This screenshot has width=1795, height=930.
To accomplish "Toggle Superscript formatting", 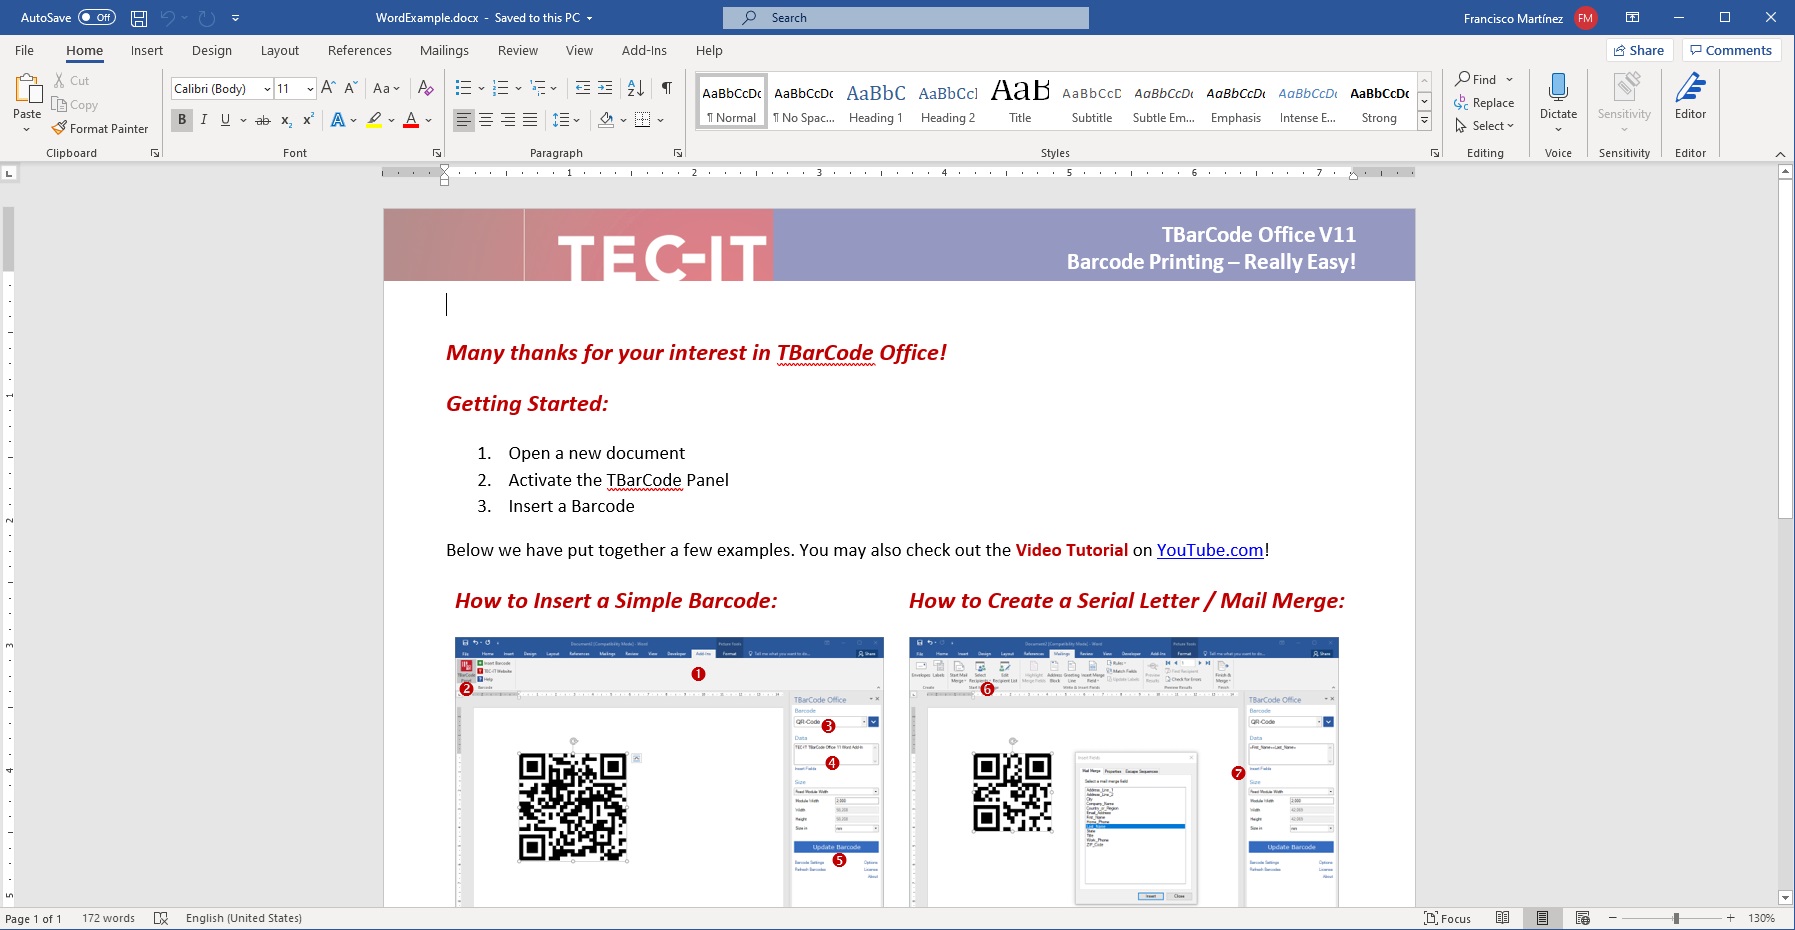I will [309, 120].
